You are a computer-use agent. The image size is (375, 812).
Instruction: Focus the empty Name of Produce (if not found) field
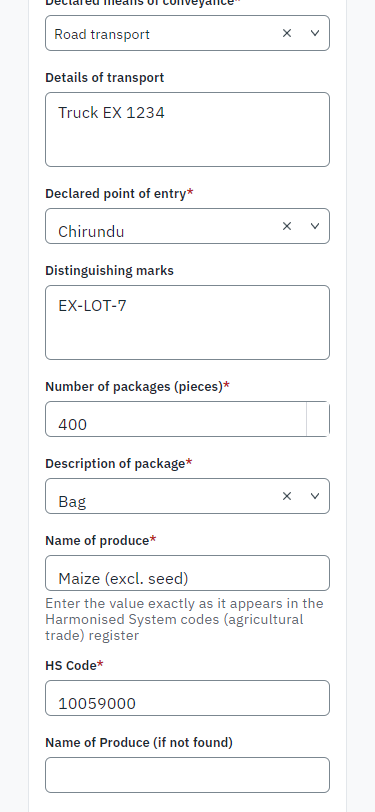pyautogui.click(x=188, y=775)
